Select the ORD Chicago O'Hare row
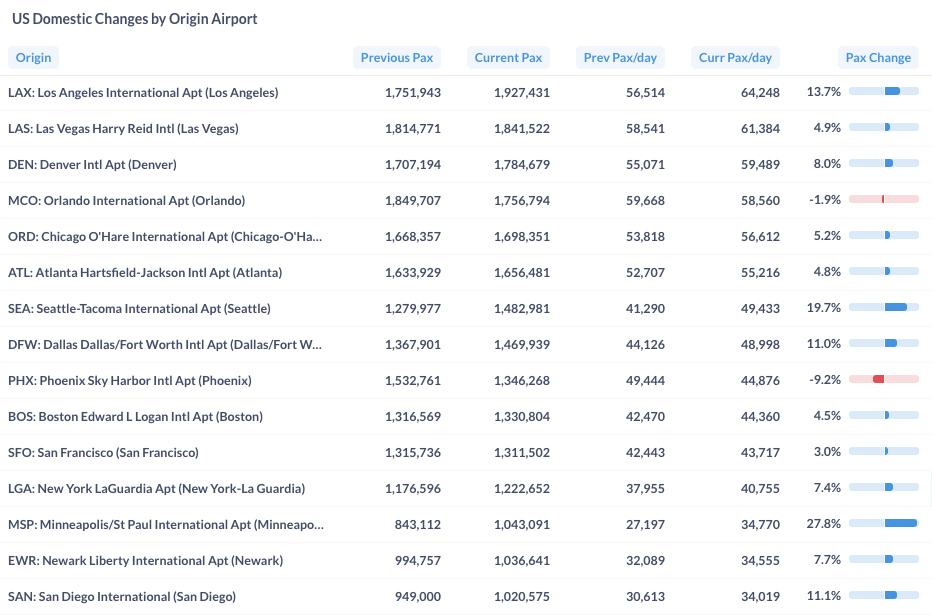The height and width of the screenshot is (615, 932). point(466,236)
